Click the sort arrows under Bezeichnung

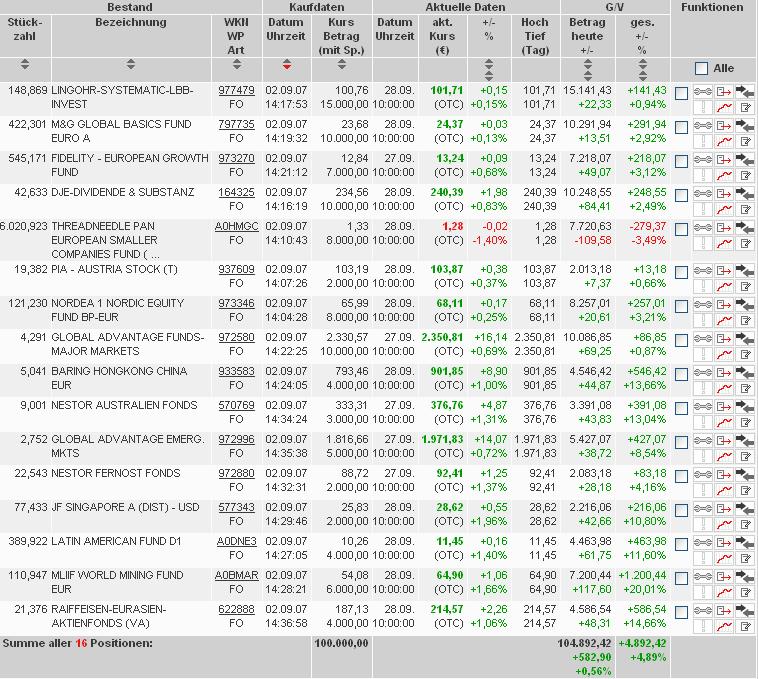tap(131, 64)
